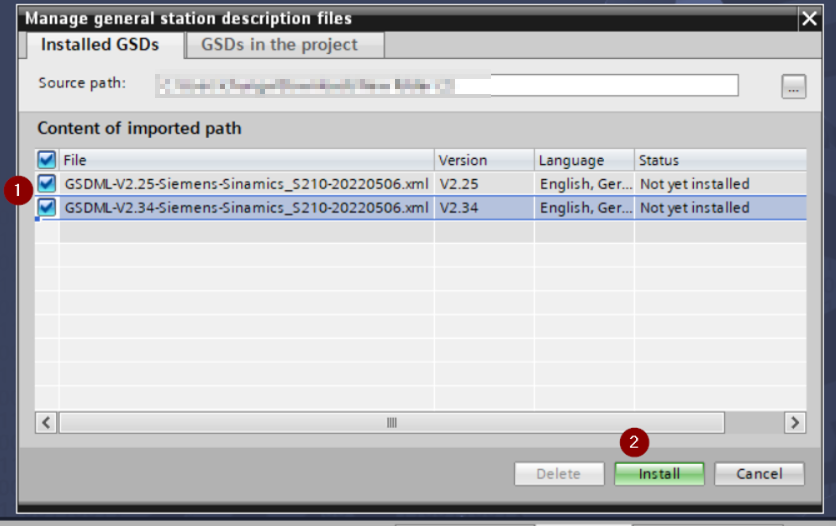Image resolution: width=836 pixels, height=526 pixels.
Task: Select GSDML-V2.34-Siemens-Sinamics_S210-20220506.xml file name
Action: point(246,207)
